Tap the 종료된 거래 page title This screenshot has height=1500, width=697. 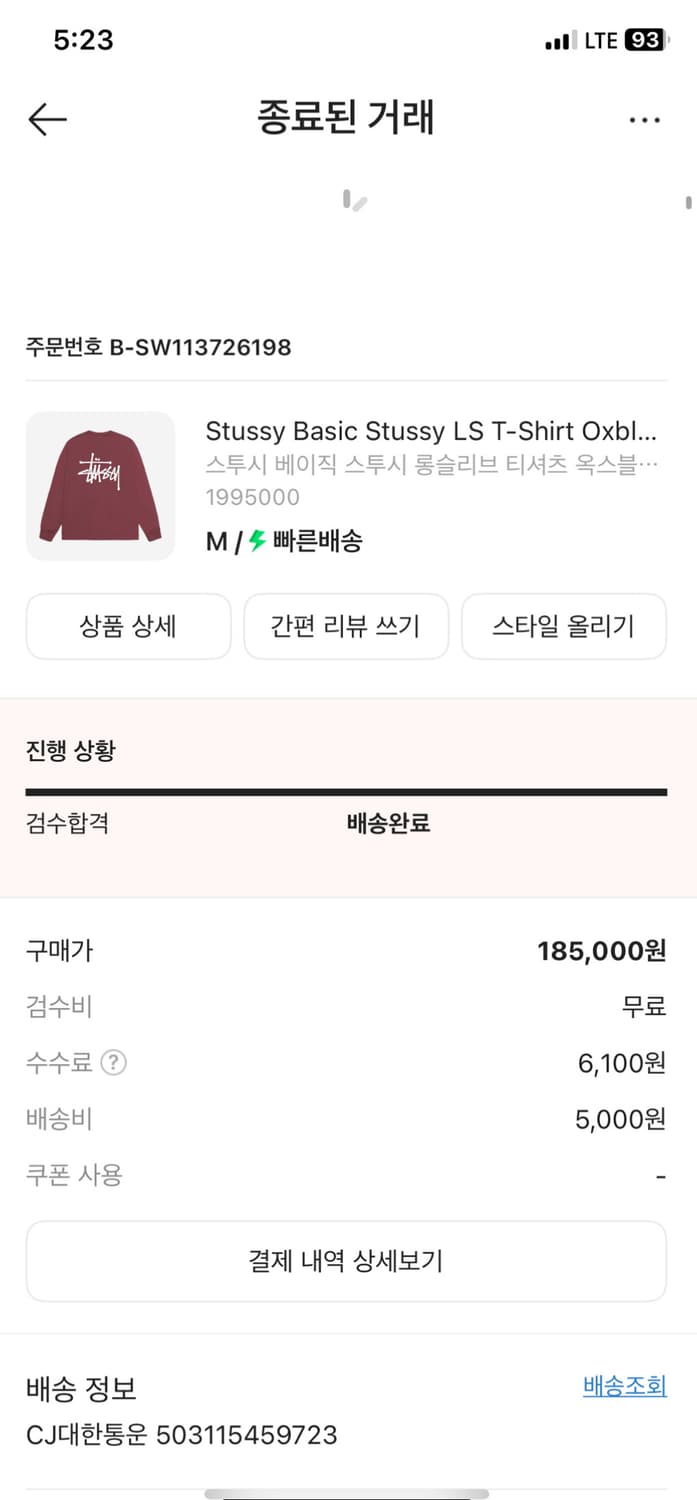pos(346,118)
